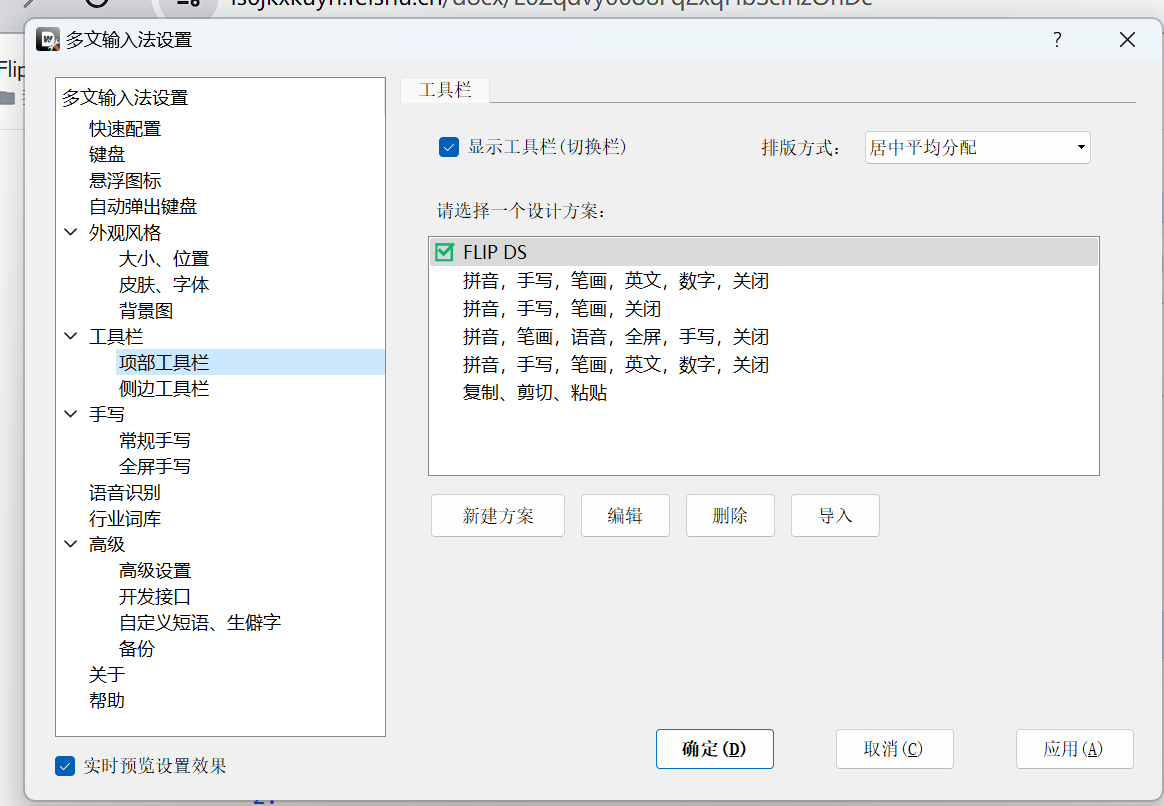Image resolution: width=1164 pixels, height=806 pixels.
Task: Select 备份 in the tree
Action: pos(137,649)
